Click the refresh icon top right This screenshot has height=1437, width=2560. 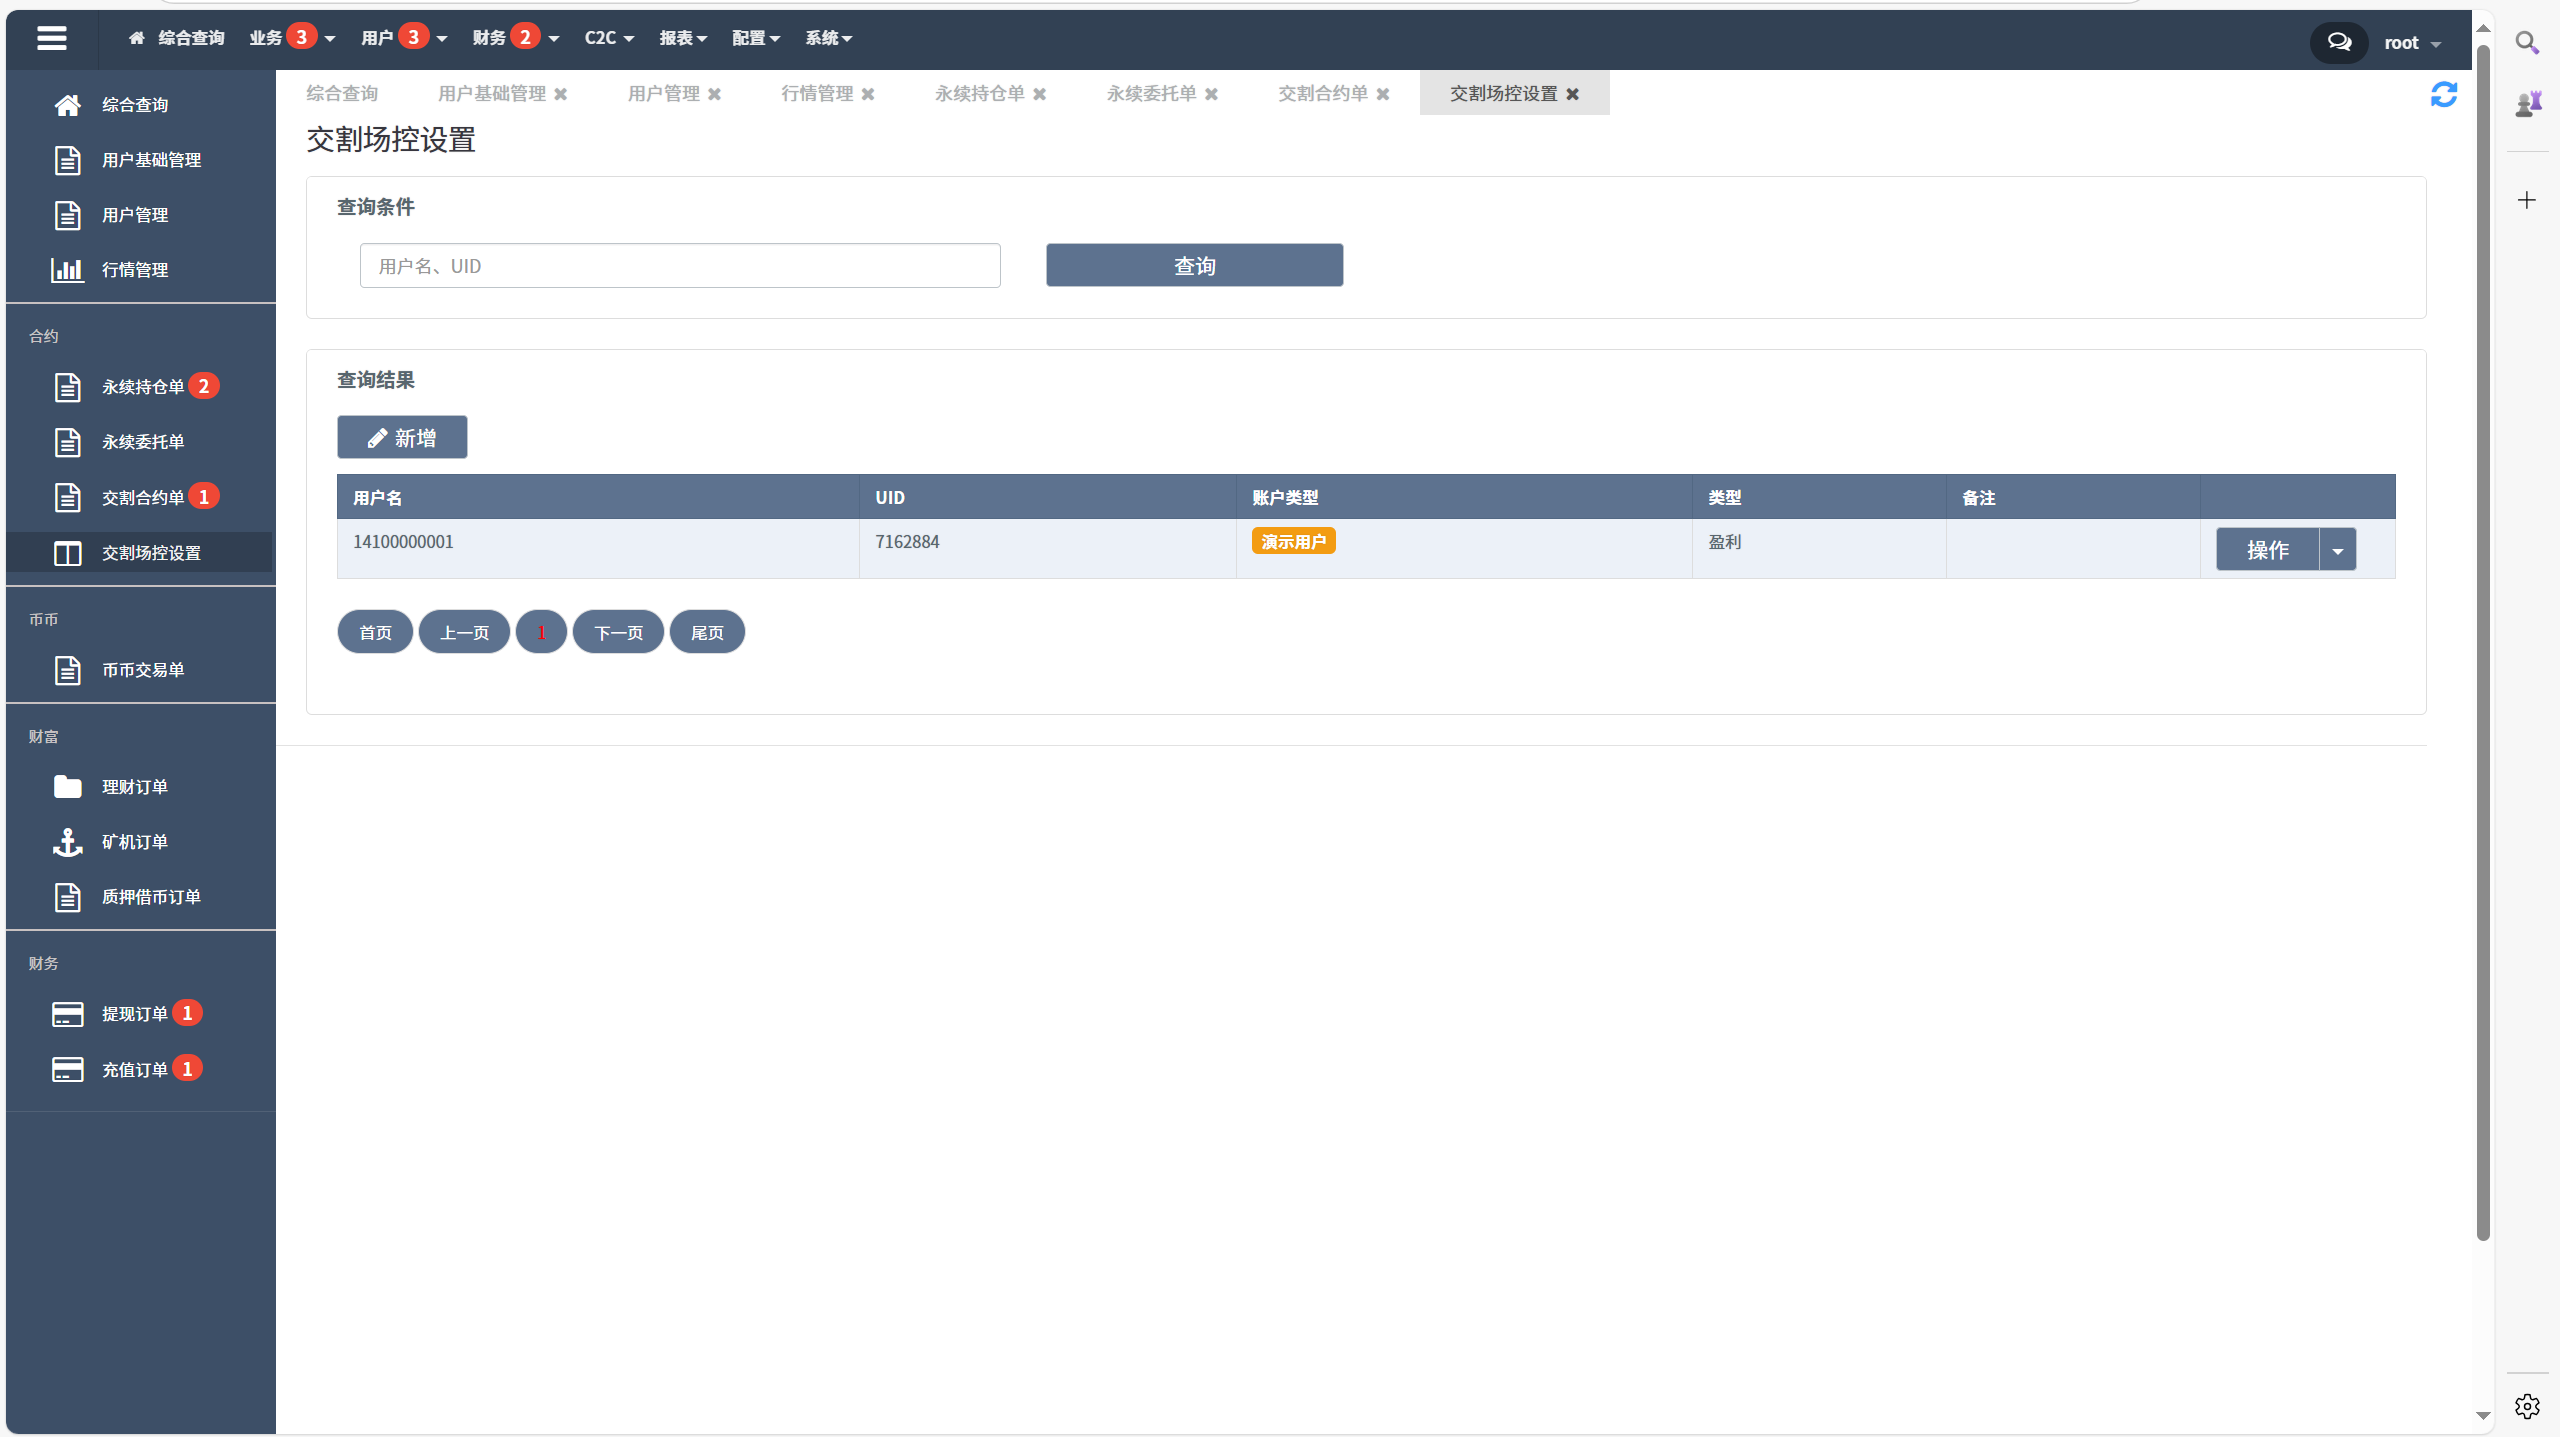(x=2444, y=95)
